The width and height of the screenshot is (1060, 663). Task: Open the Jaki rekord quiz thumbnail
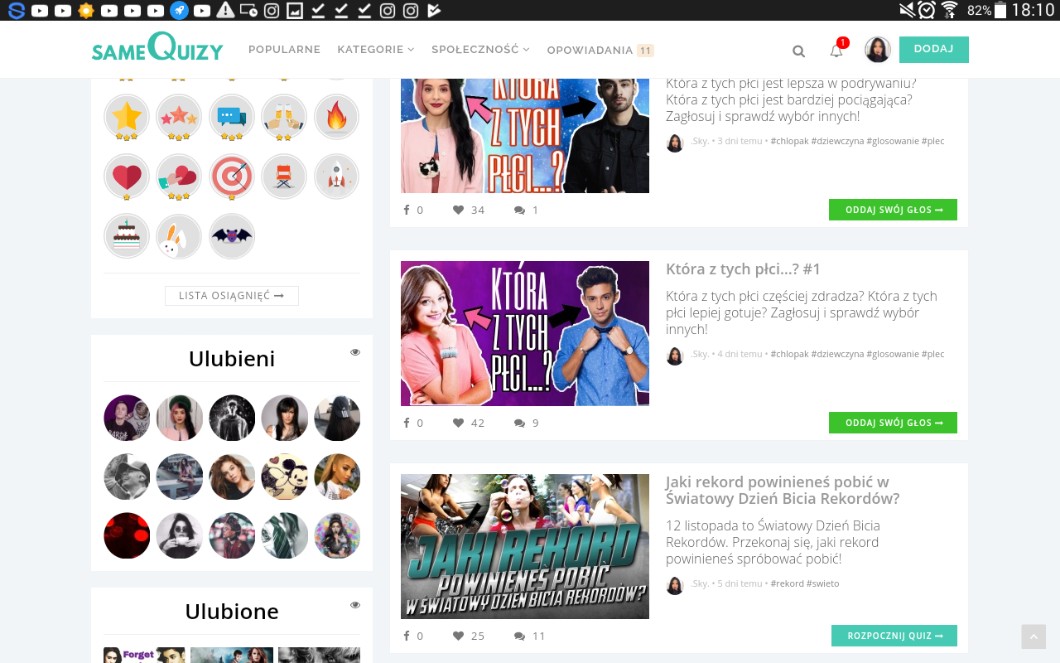pos(525,546)
